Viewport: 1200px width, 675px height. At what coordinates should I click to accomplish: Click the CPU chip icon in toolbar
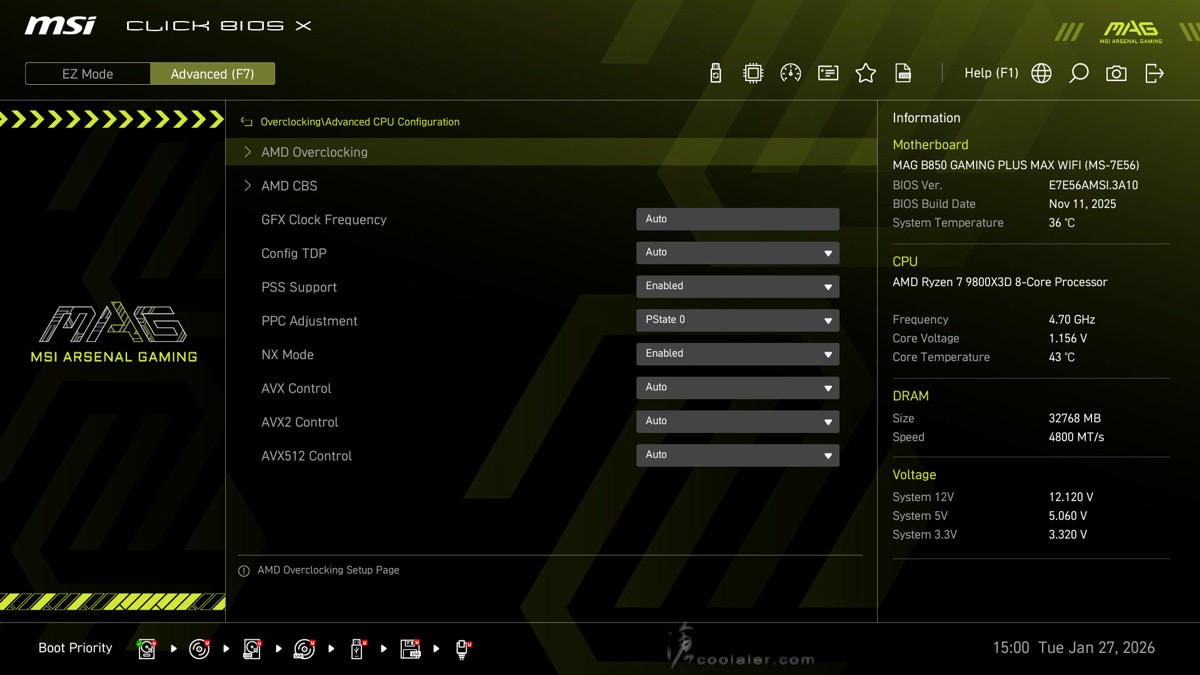(753, 73)
